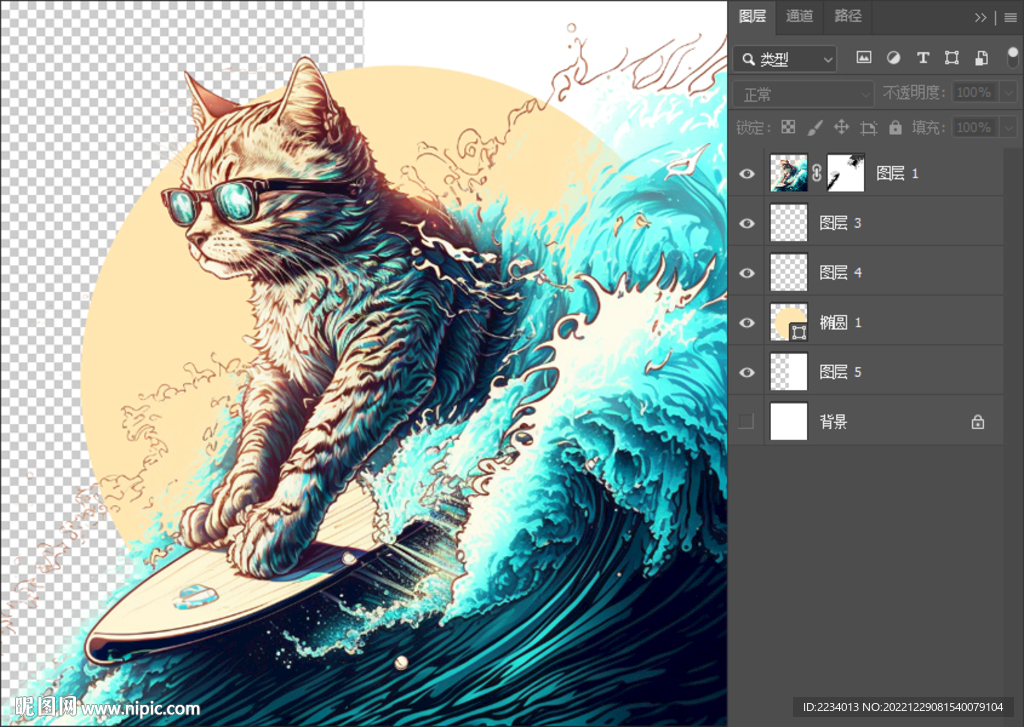The height and width of the screenshot is (727, 1024).
Task: Expand the 不透明度 opacity dropdown arrow
Action: [x=1008, y=93]
